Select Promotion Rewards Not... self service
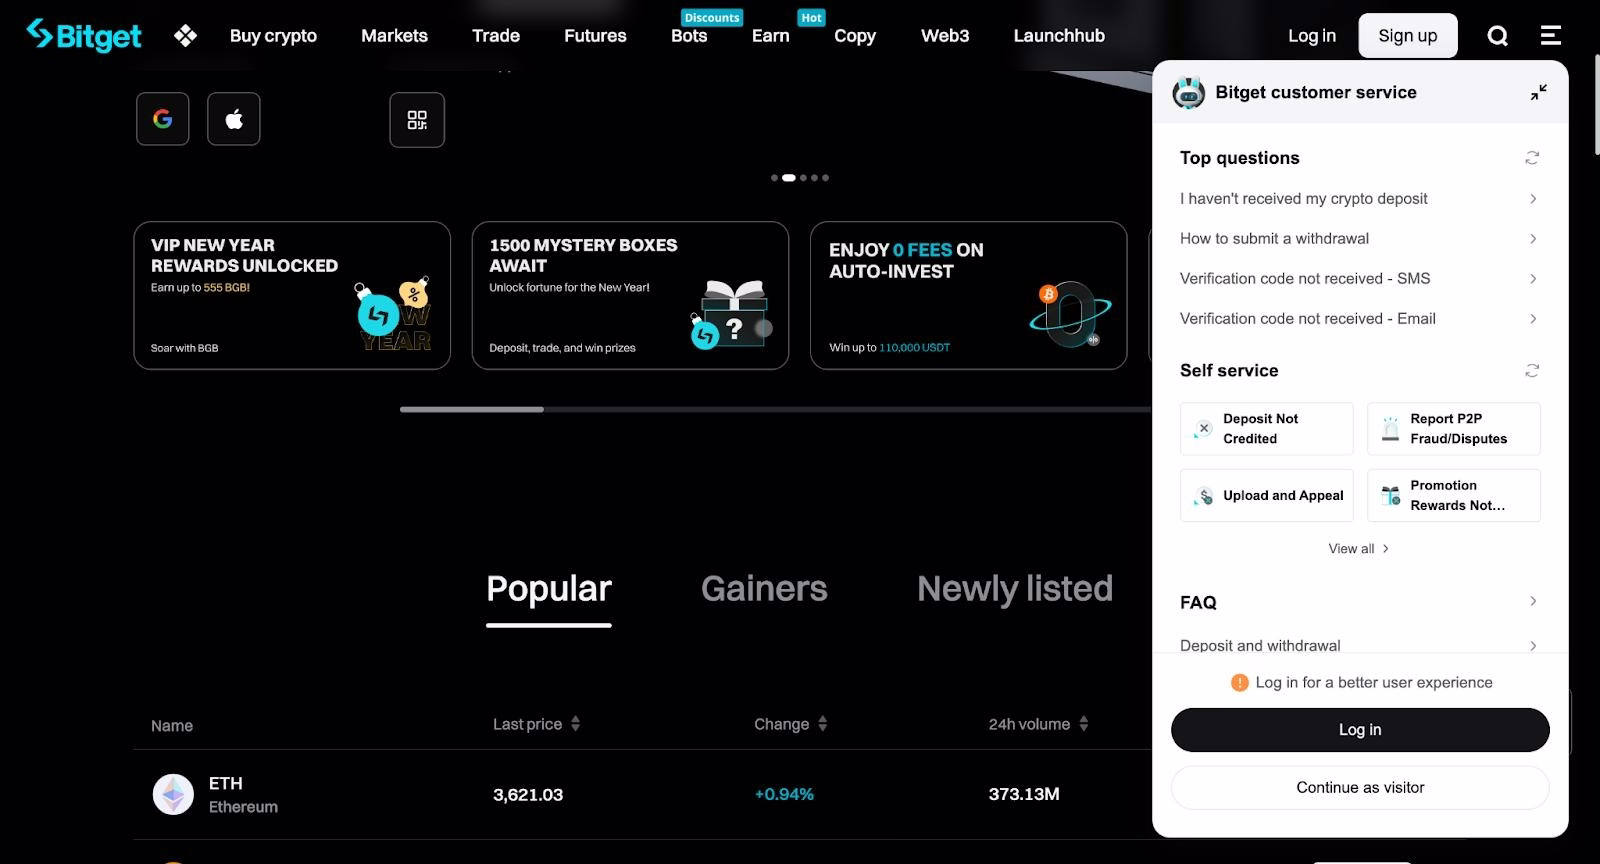 (1454, 496)
